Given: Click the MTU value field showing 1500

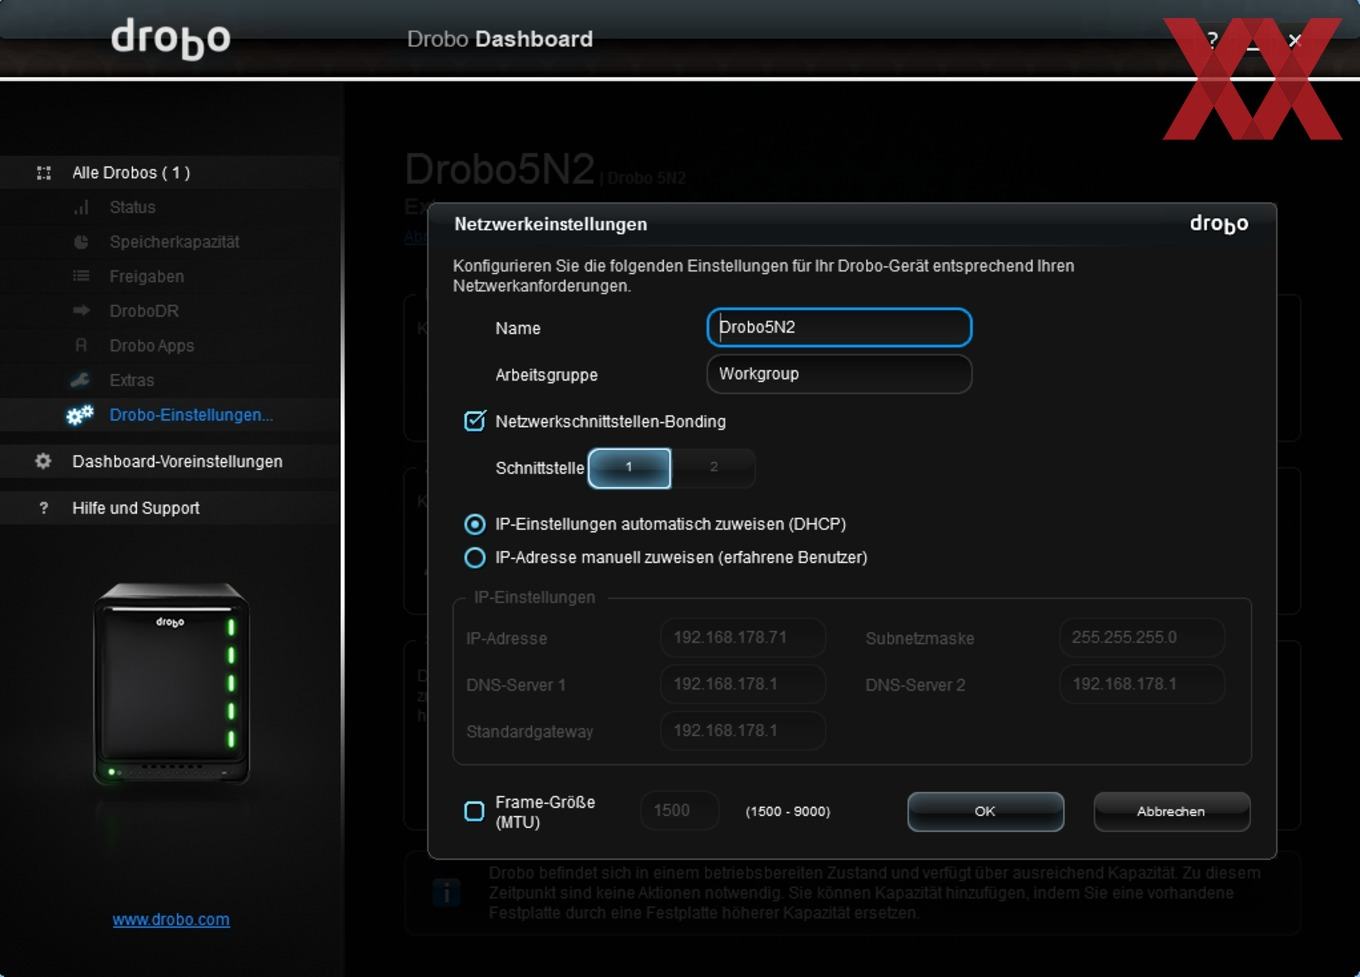Looking at the screenshot, I should point(679,811).
